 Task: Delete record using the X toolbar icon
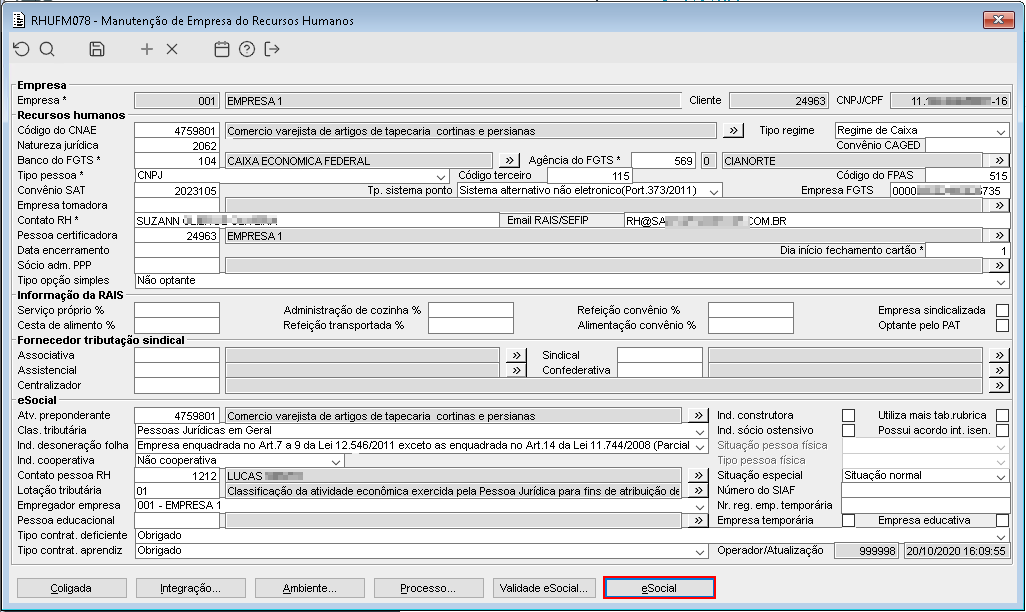point(172,49)
